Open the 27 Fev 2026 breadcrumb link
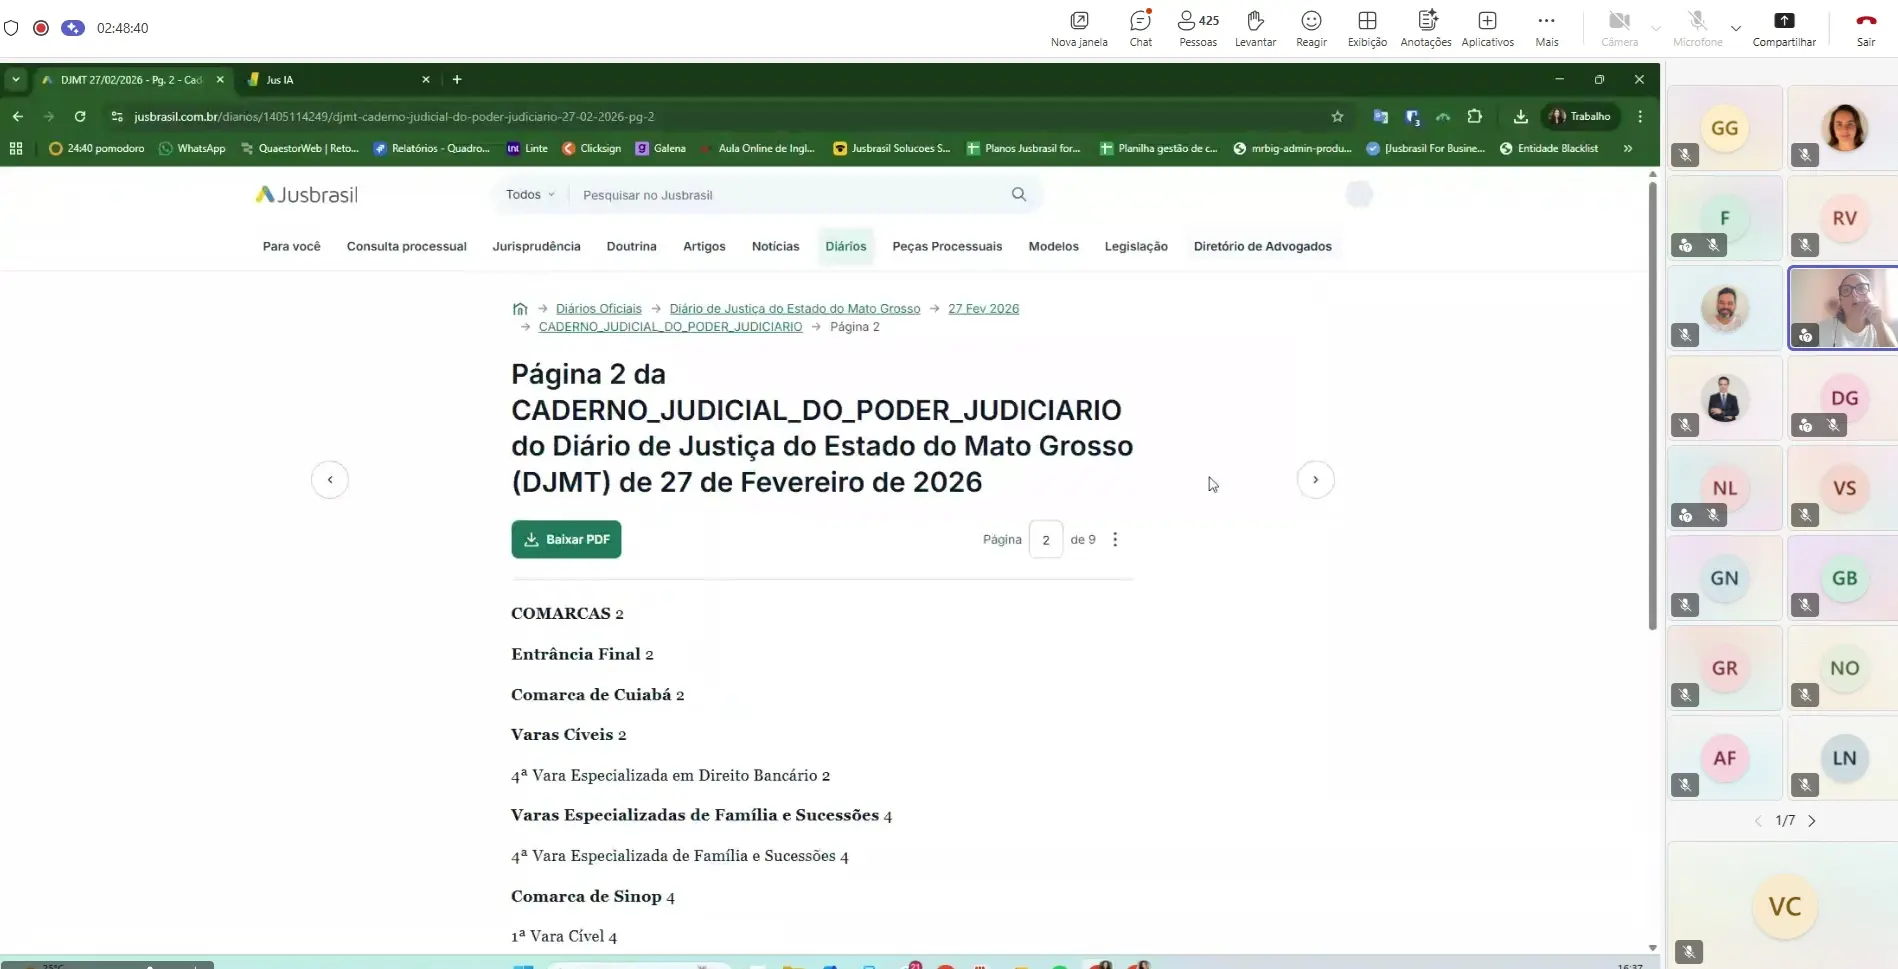1898x969 pixels. tap(983, 309)
